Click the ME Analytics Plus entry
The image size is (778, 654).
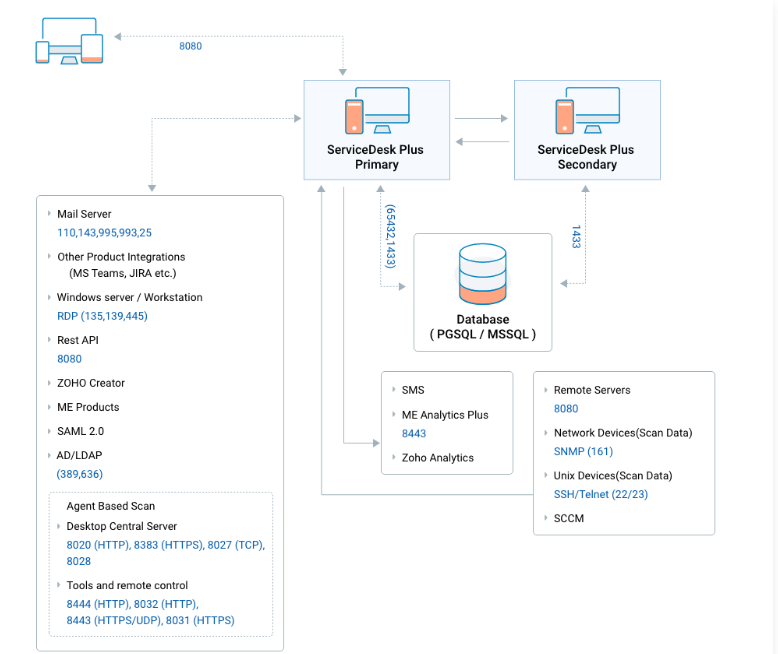445,415
